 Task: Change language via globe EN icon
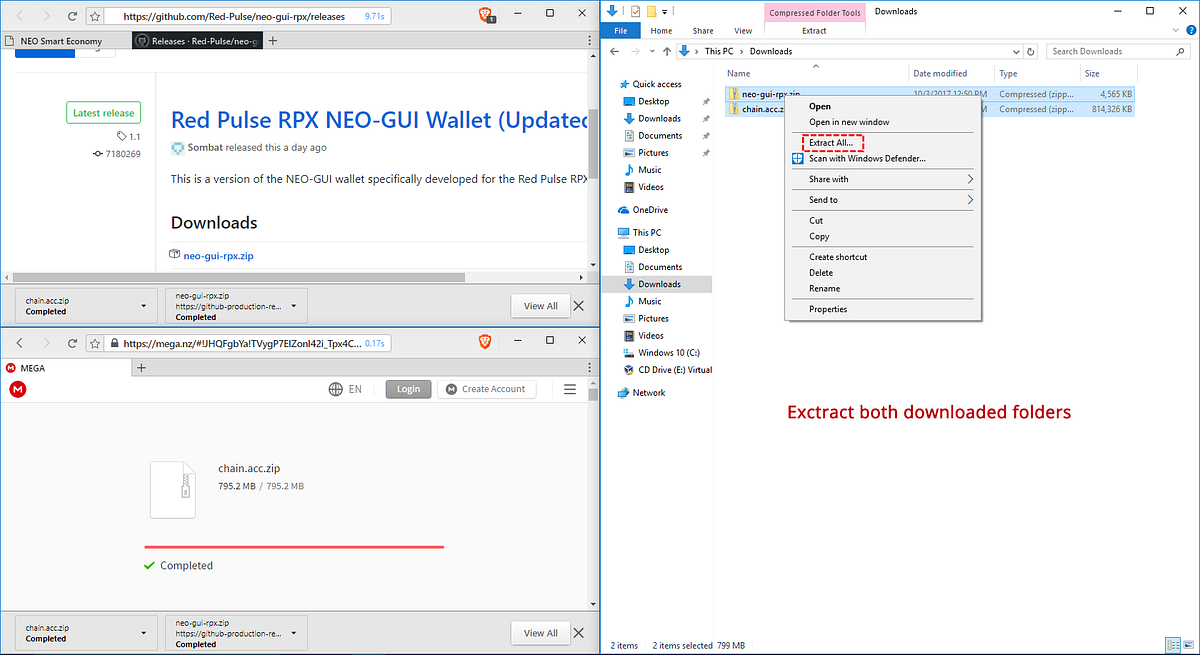coord(345,389)
